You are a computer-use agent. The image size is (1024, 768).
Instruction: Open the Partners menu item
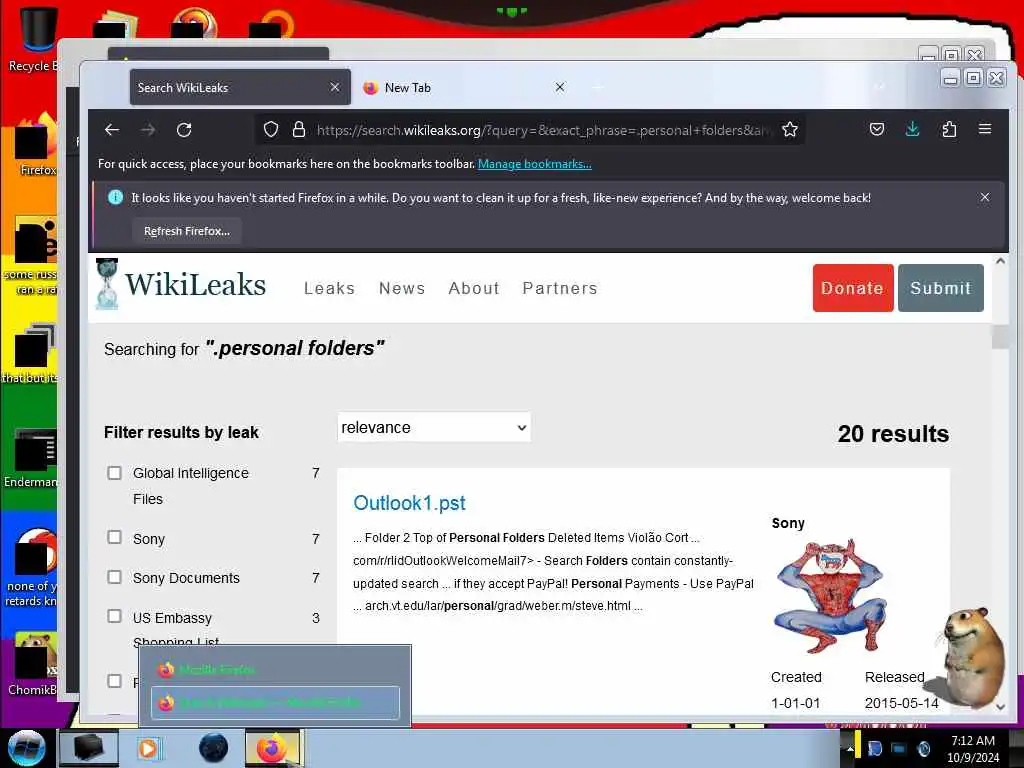click(x=560, y=288)
